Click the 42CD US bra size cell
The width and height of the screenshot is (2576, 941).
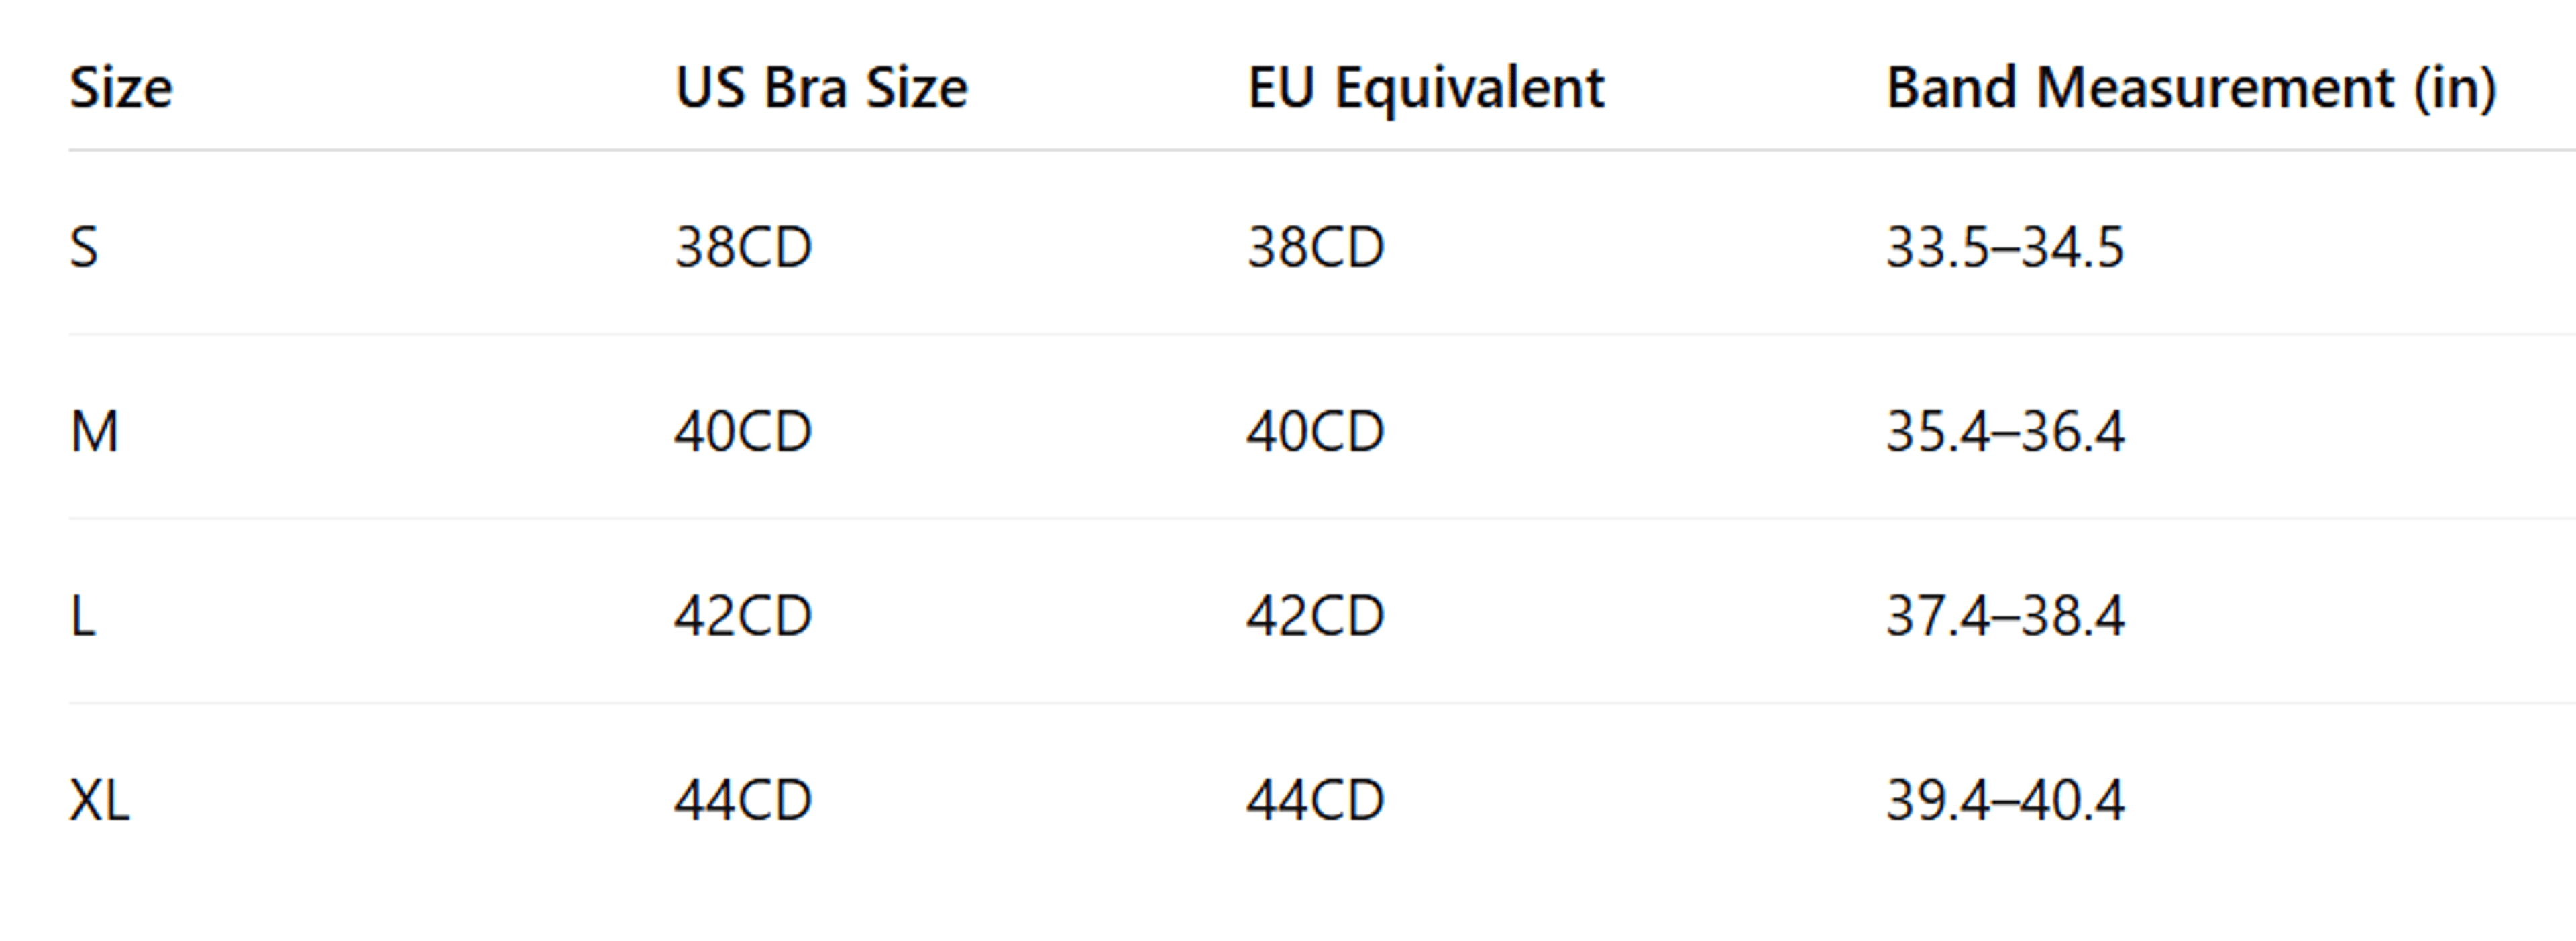(743, 616)
